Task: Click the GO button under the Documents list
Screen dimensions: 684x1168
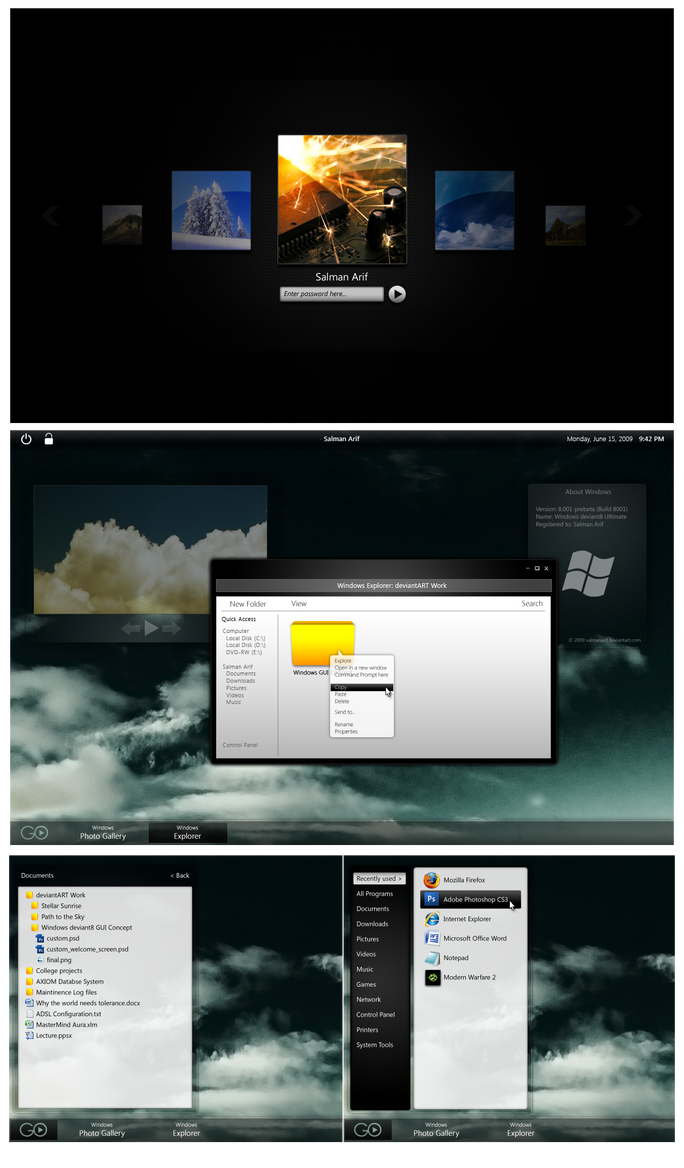Action: point(34,1129)
